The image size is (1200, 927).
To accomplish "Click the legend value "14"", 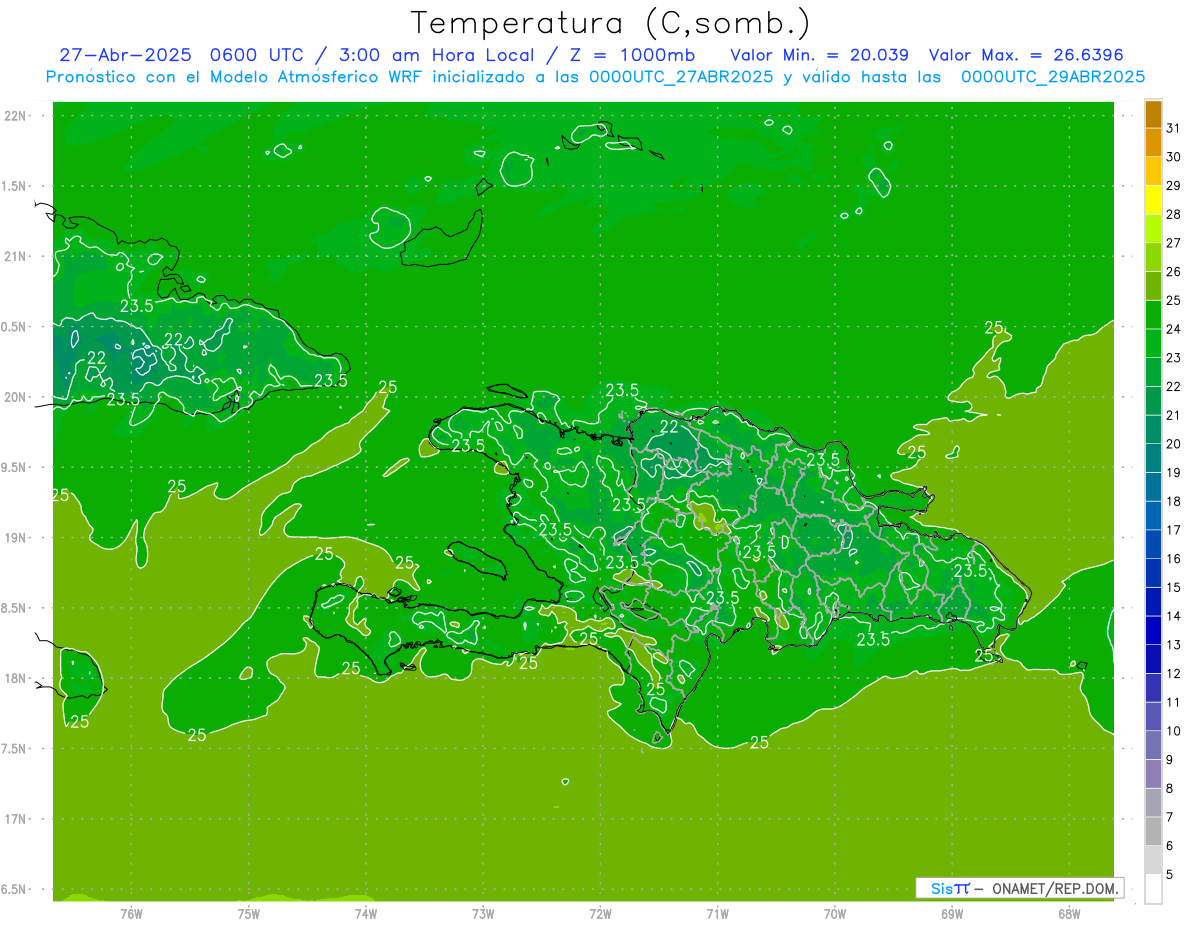I will pyautogui.click(x=1173, y=616).
